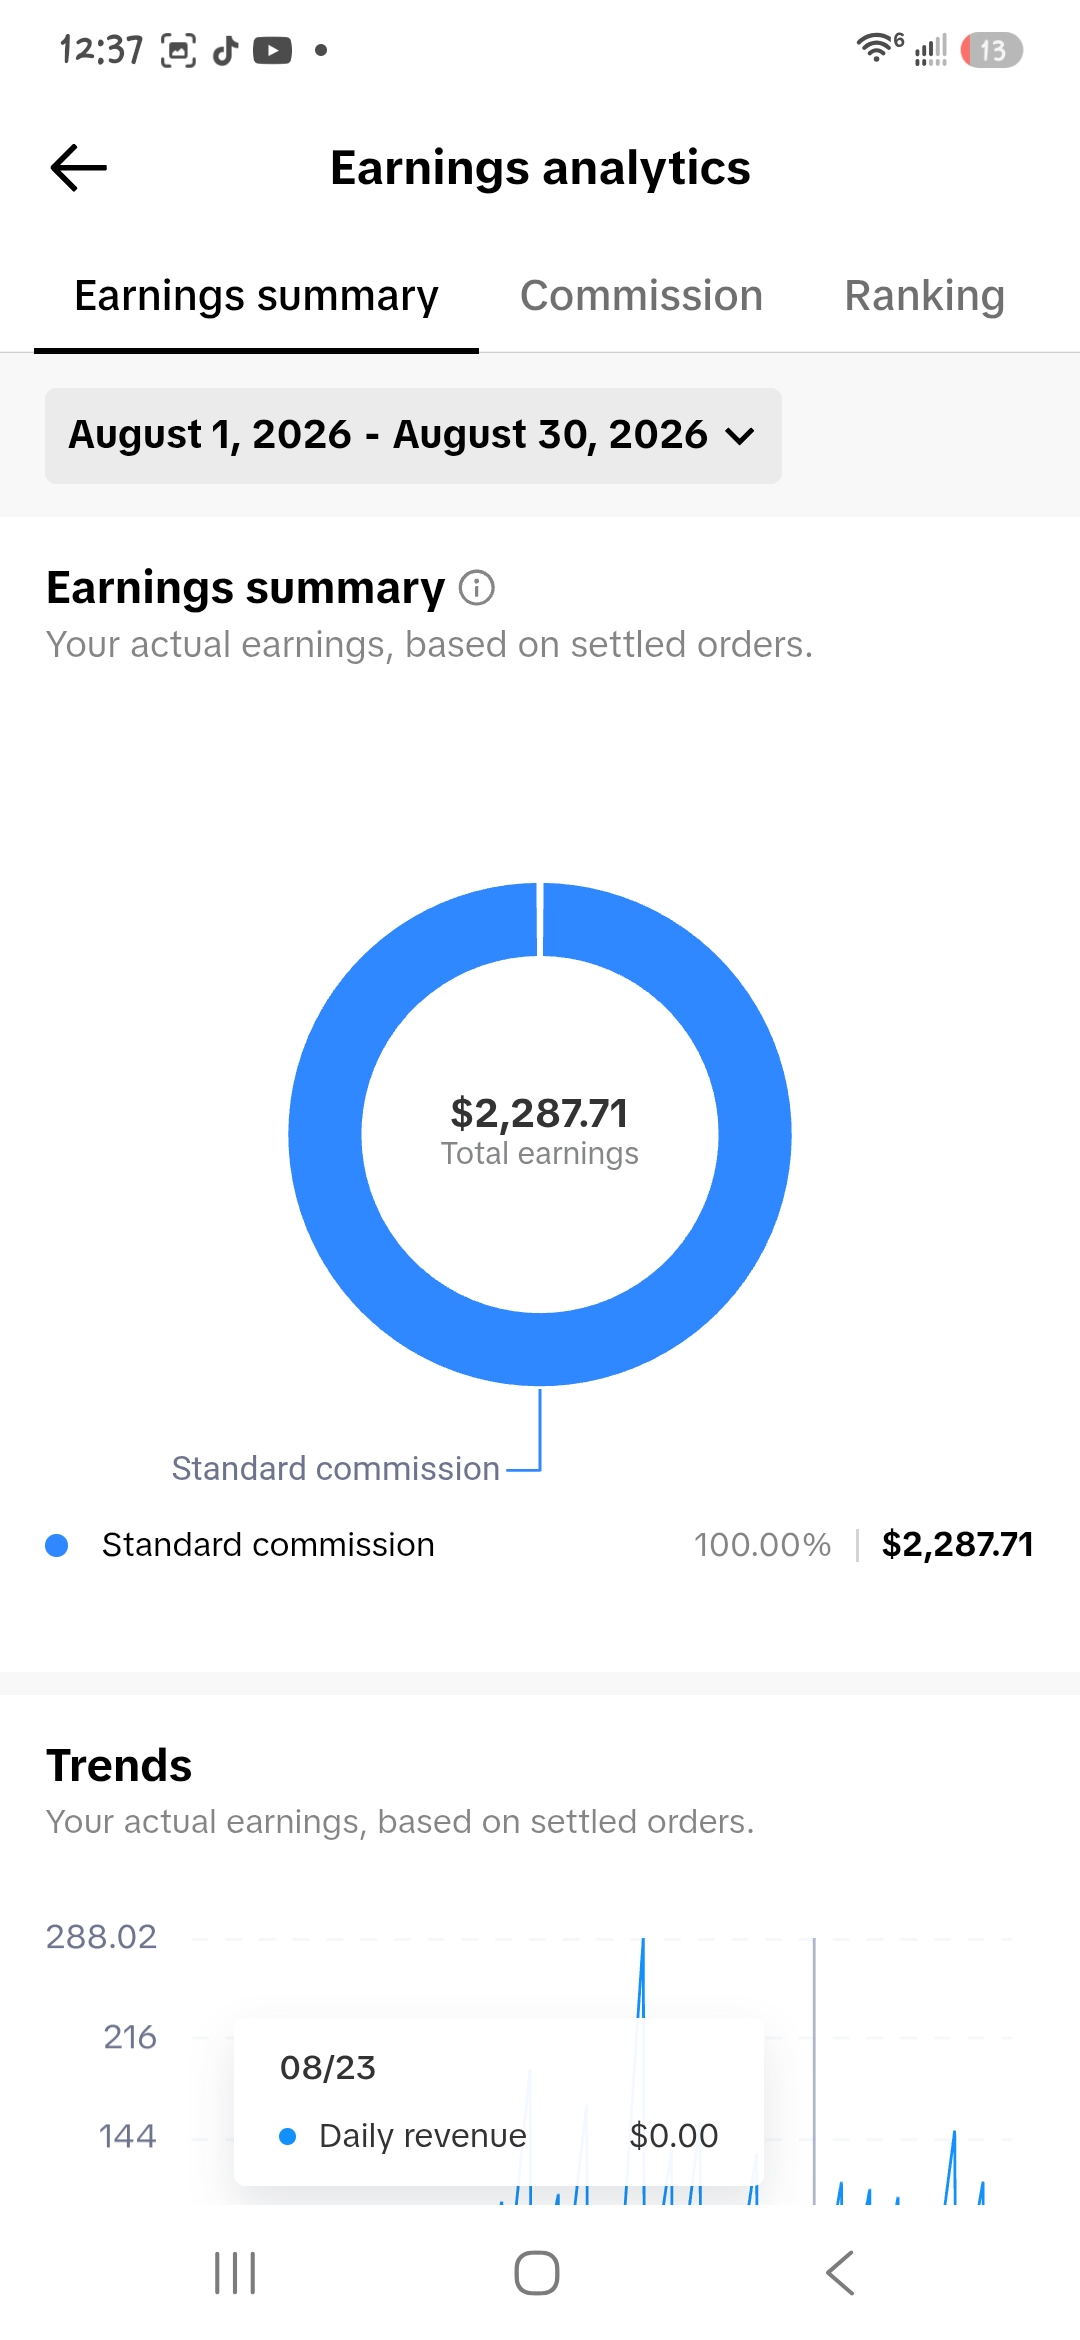This screenshot has width=1080, height=2340.
Task: Tap the YouTube notification icon in status bar
Action: (x=272, y=50)
